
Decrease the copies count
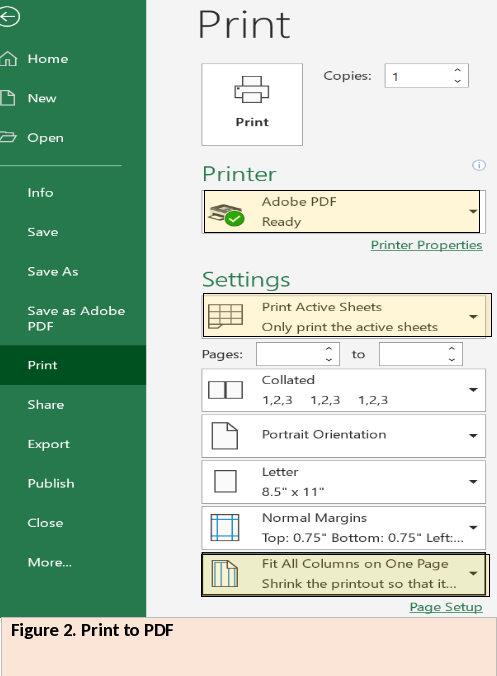point(458,81)
